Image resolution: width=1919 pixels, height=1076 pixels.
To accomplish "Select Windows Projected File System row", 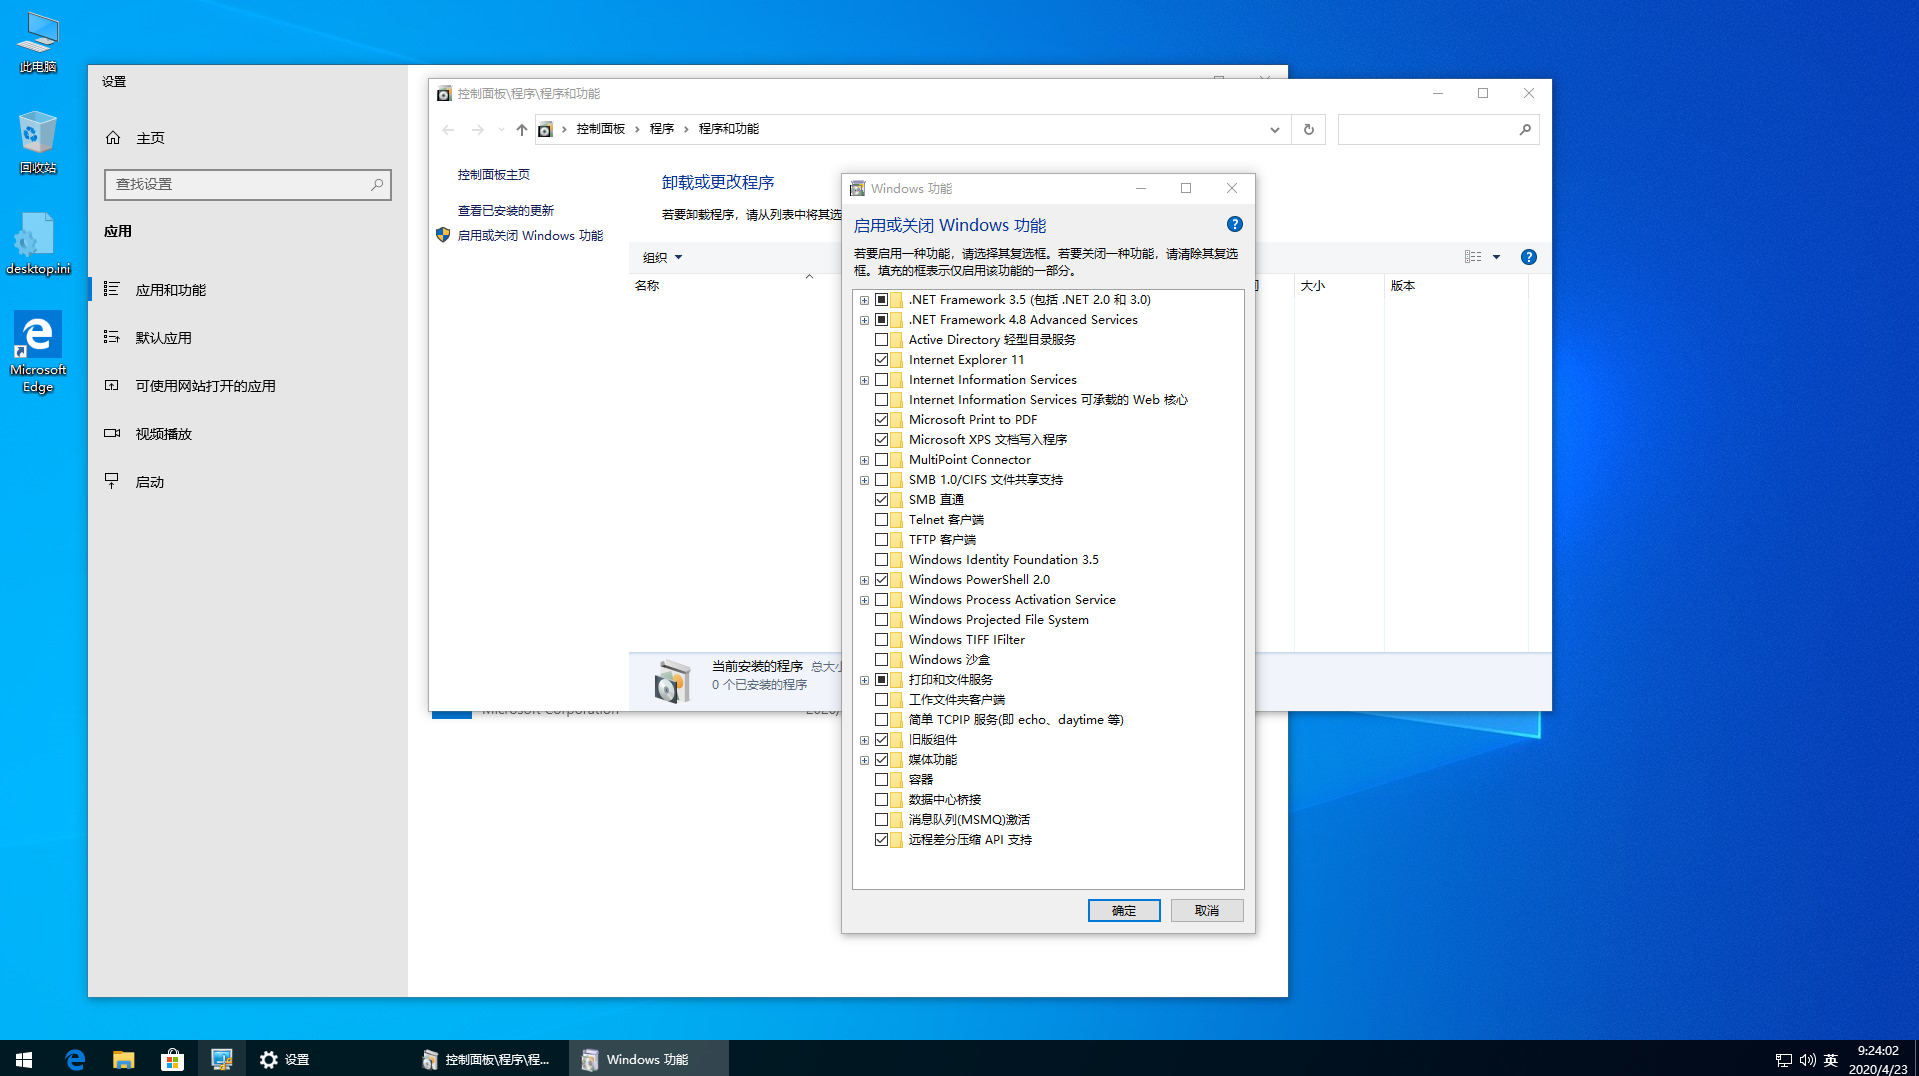I will (x=998, y=620).
